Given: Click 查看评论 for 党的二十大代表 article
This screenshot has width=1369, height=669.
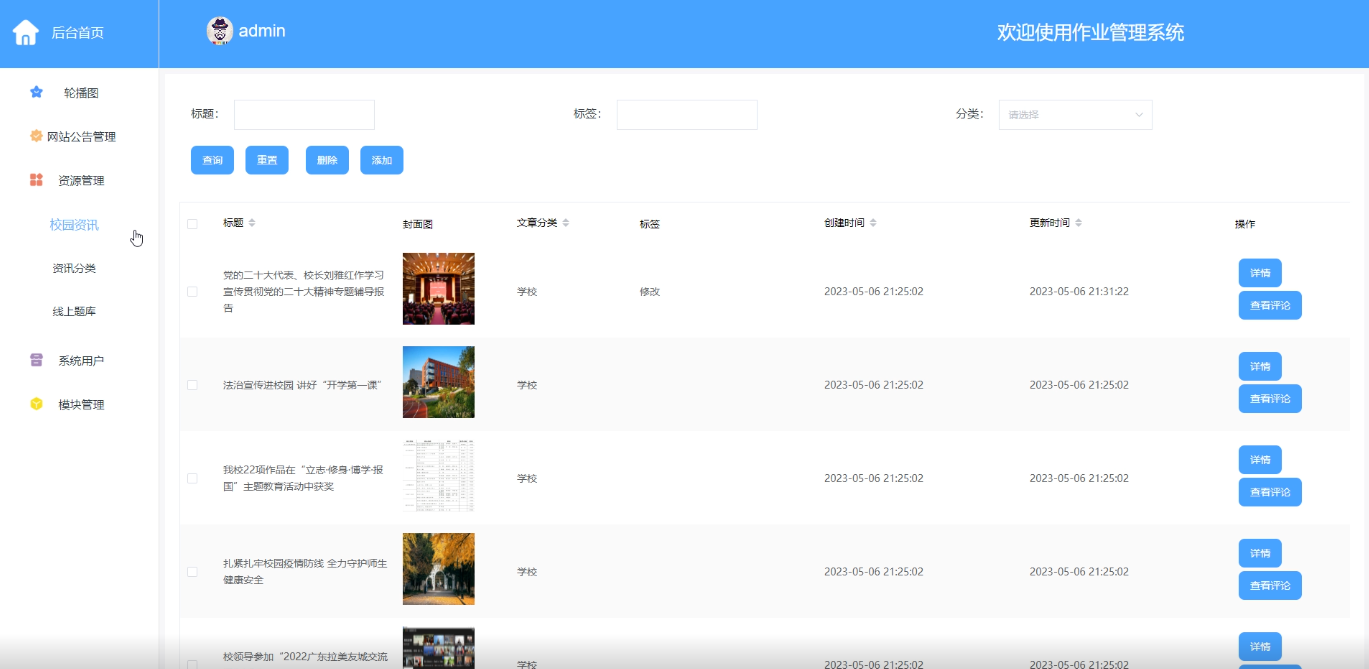Looking at the screenshot, I should [1270, 305].
